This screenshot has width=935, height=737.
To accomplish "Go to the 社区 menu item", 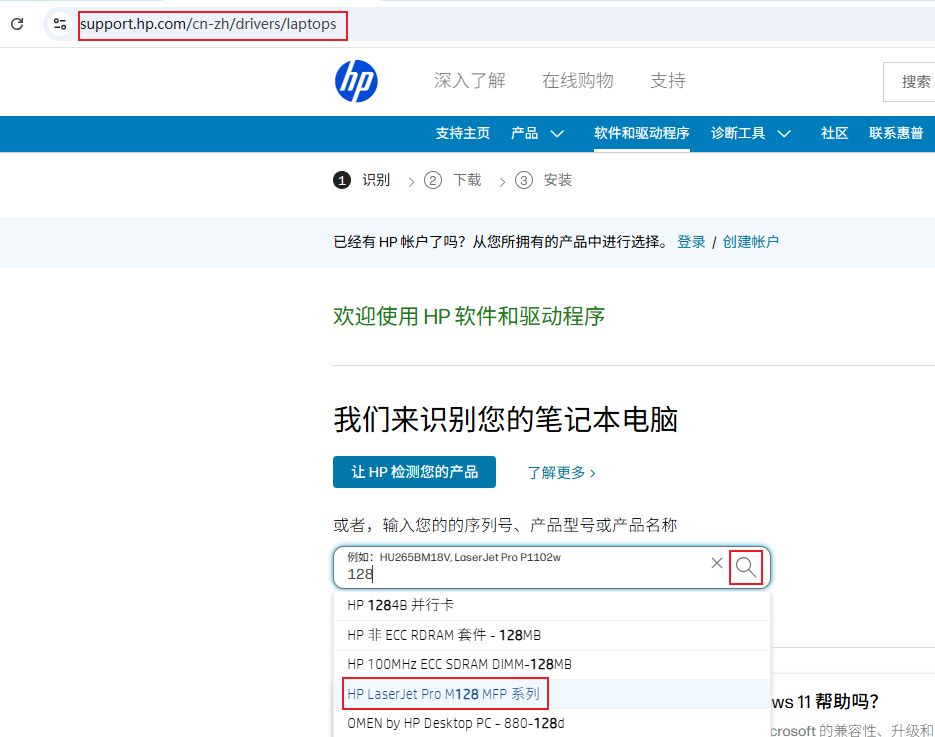I will [834, 133].
